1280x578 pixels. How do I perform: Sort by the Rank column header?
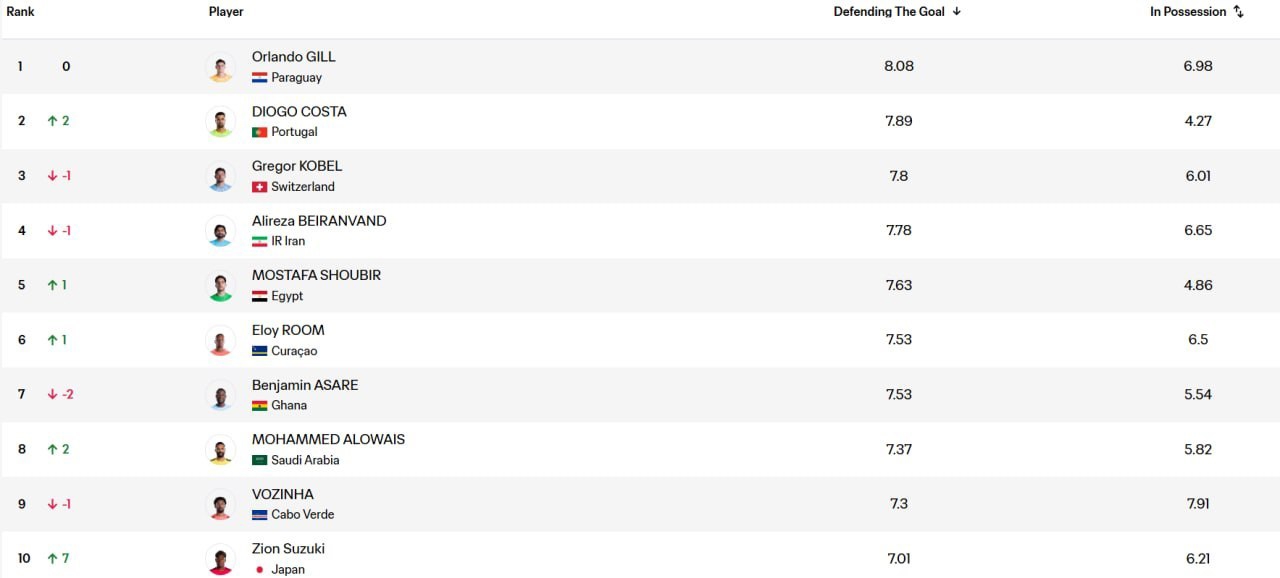21,12
